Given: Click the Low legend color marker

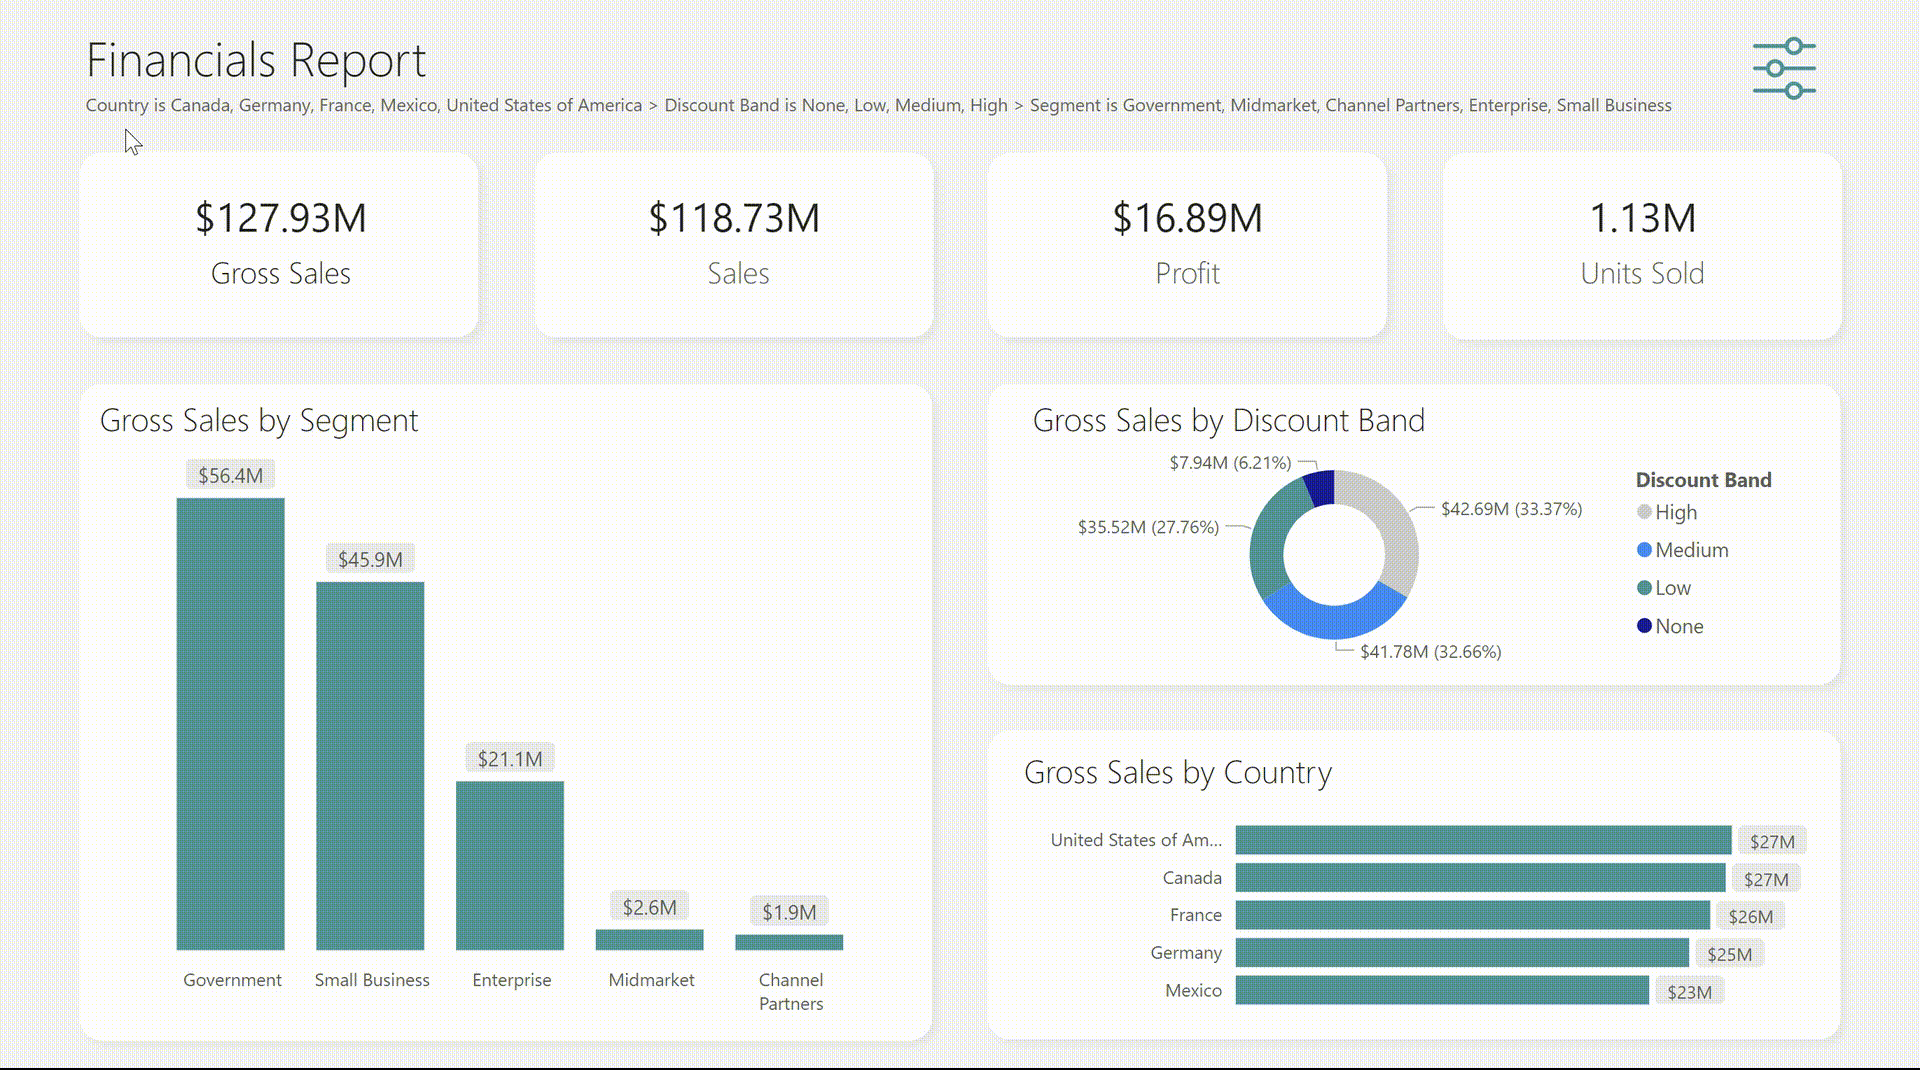Looking at the screenshot, I should pos(1644,587).
